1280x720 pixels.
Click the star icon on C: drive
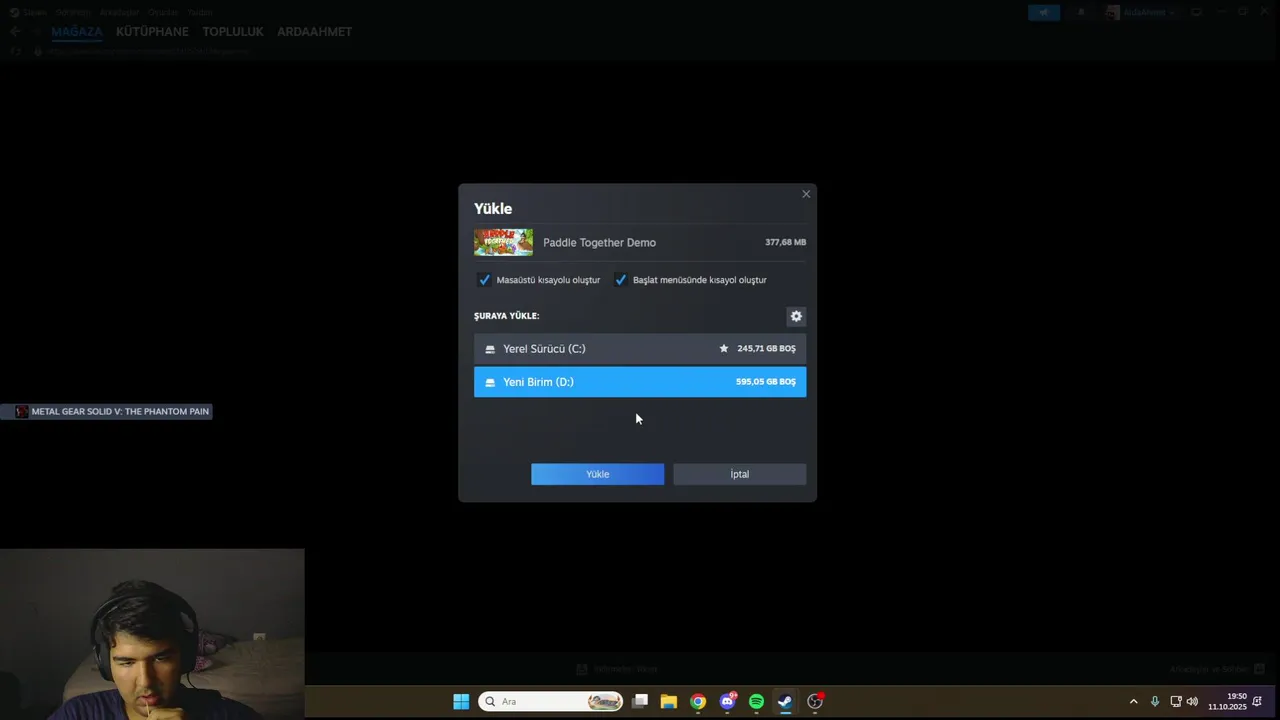point(724,349)
